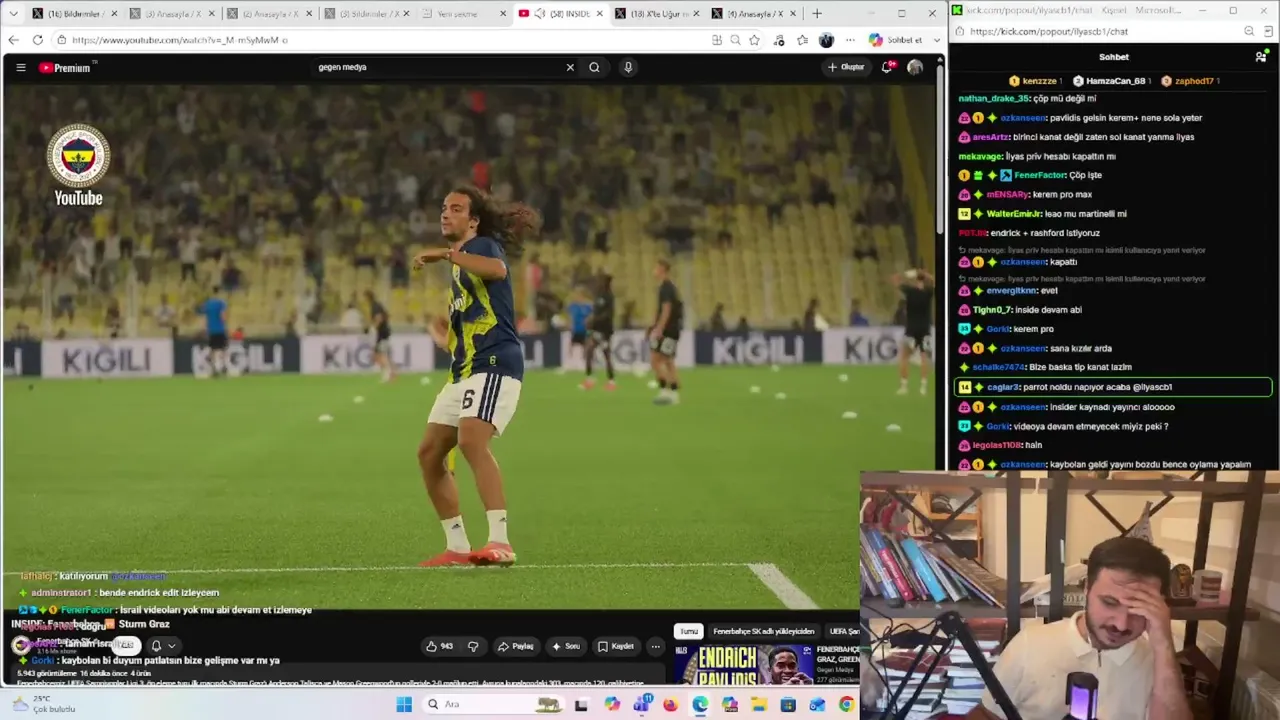Mute the '(58) INSIDE' tab audio icon
Image resolution: width=1280 pixels, height=720 pixels.
click(x=539, y=14)
